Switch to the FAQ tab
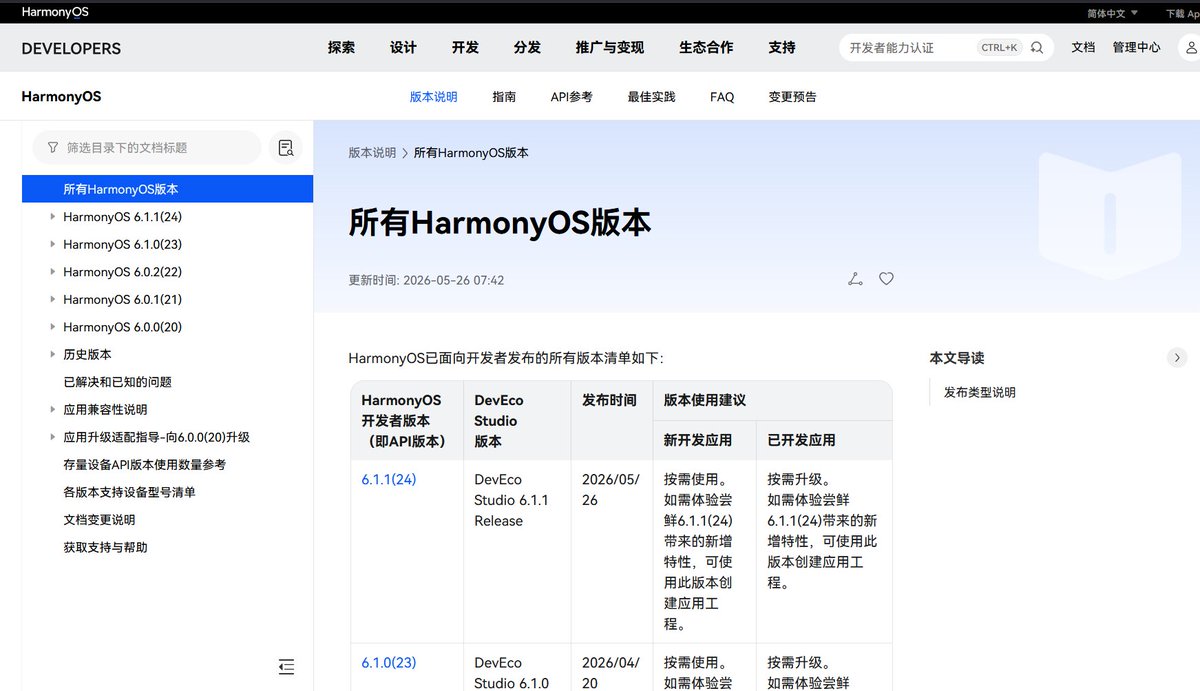 coord(722,97)
